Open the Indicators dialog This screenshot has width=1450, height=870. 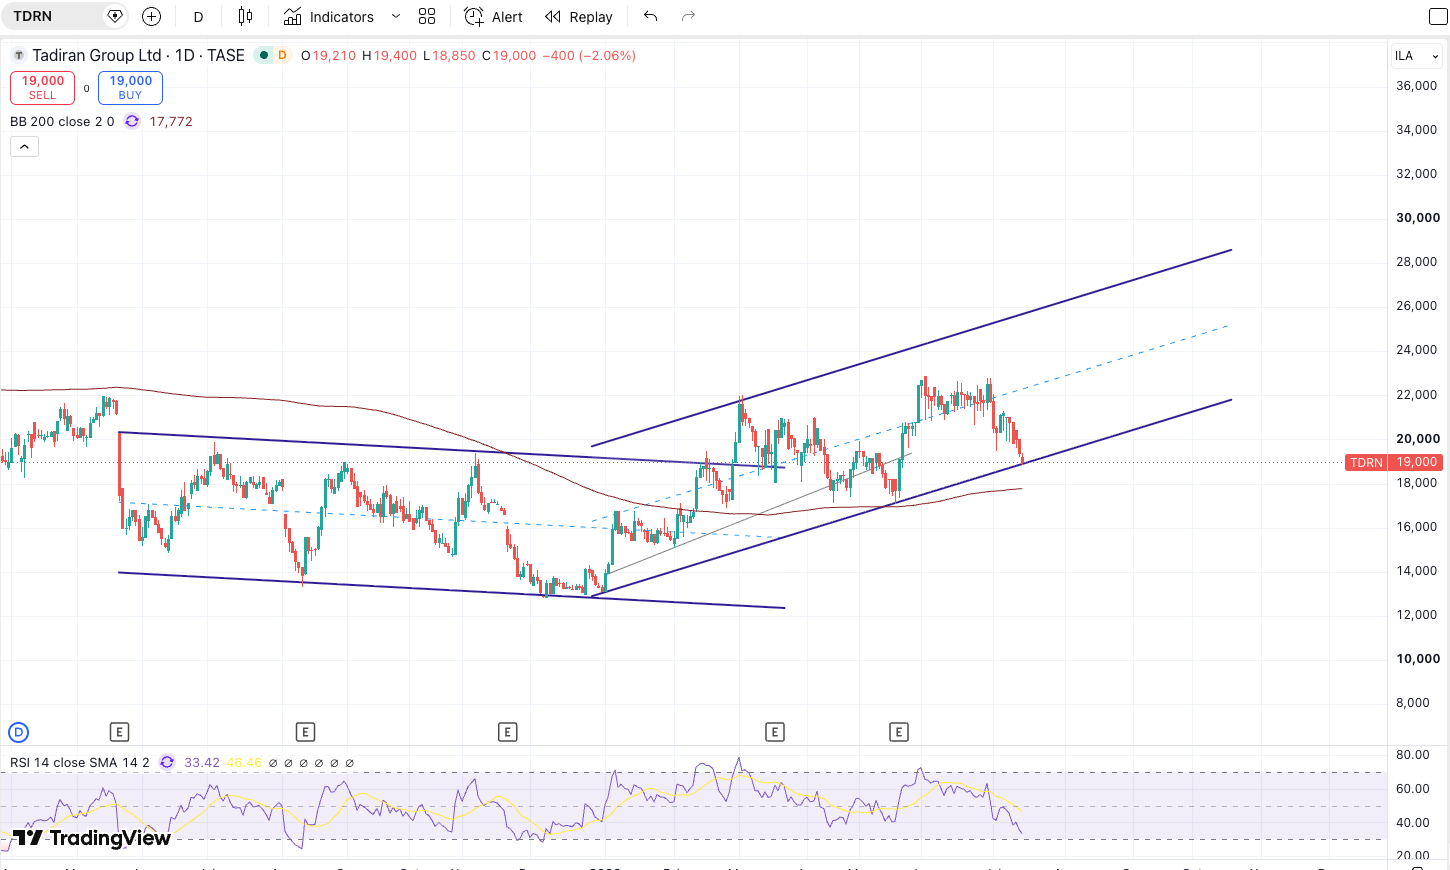pyautogui.click(x=328, y=17)
